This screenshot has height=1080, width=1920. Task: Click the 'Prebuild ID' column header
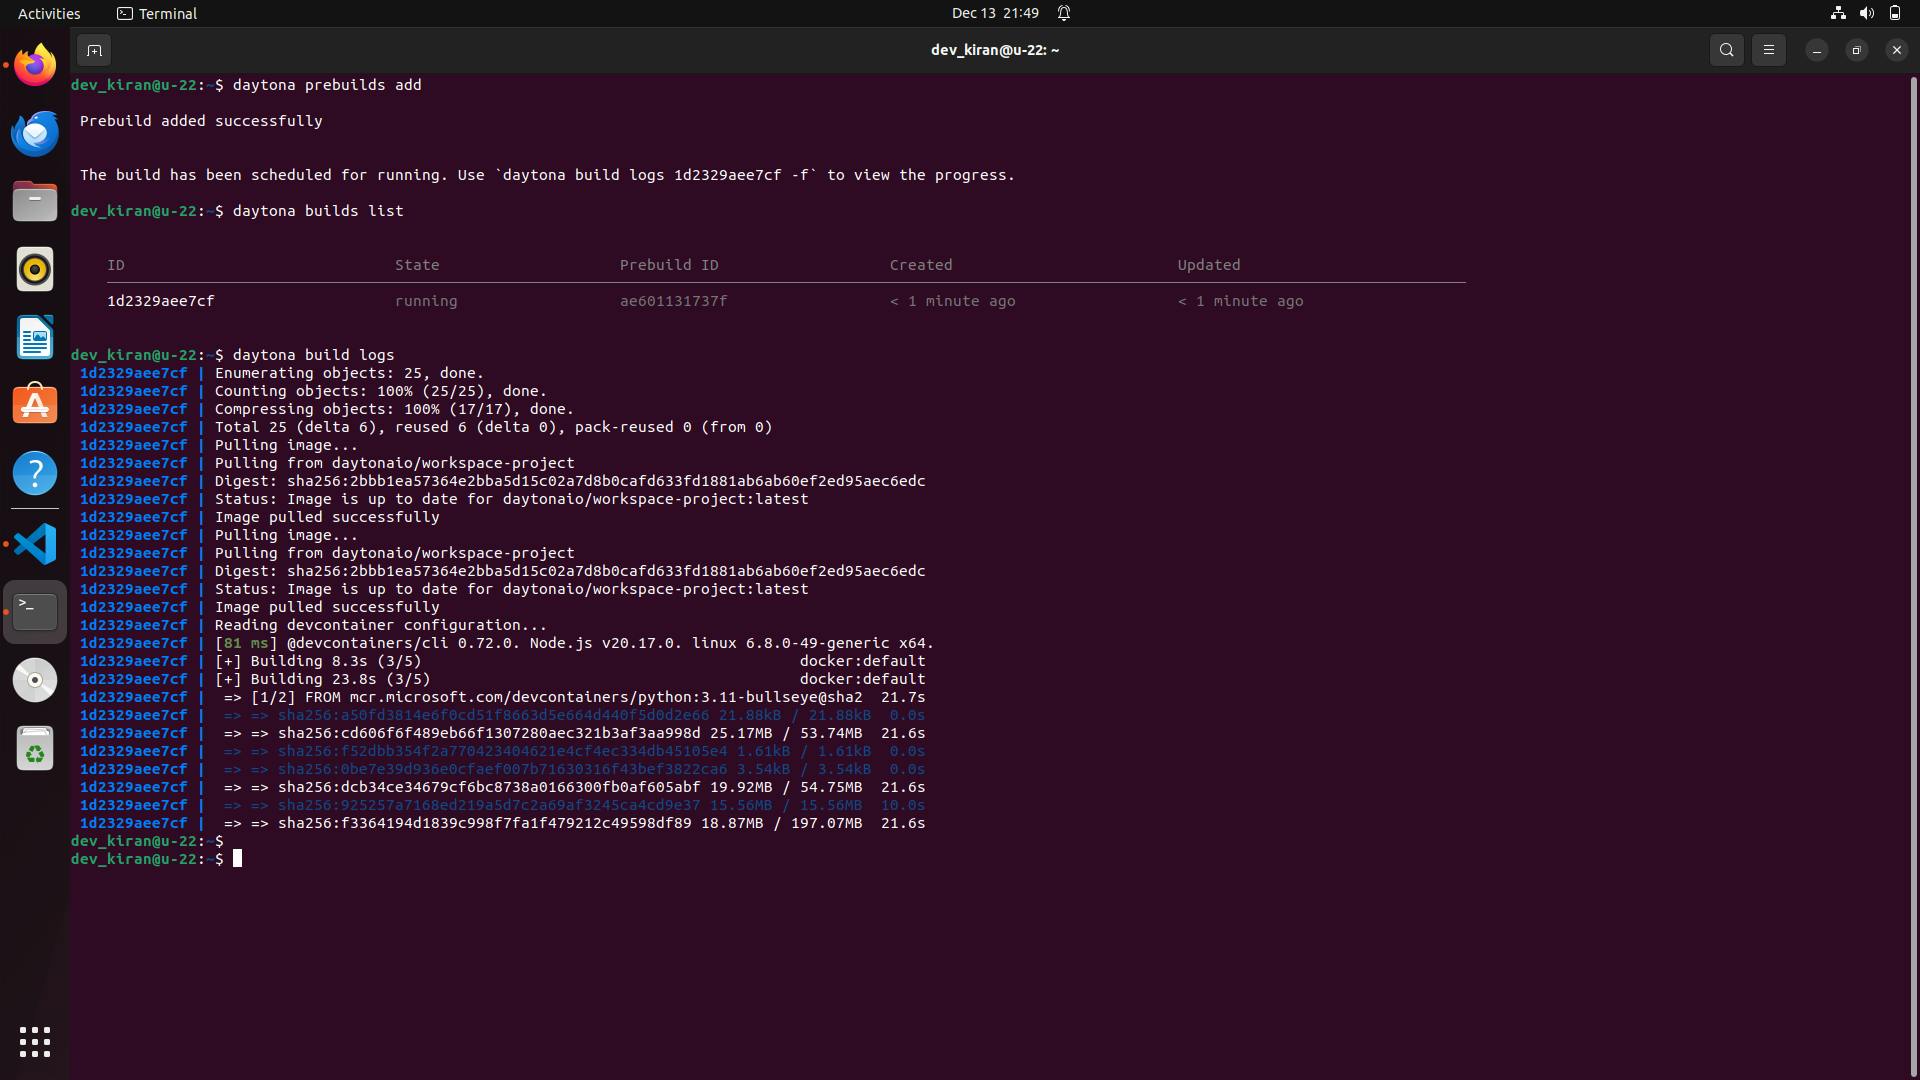point(669,265)
